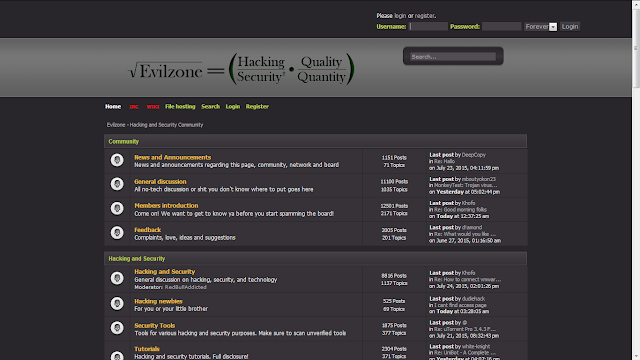Click the '525 Posts' count text
640x360 pixels.
(x=394, y=301)
